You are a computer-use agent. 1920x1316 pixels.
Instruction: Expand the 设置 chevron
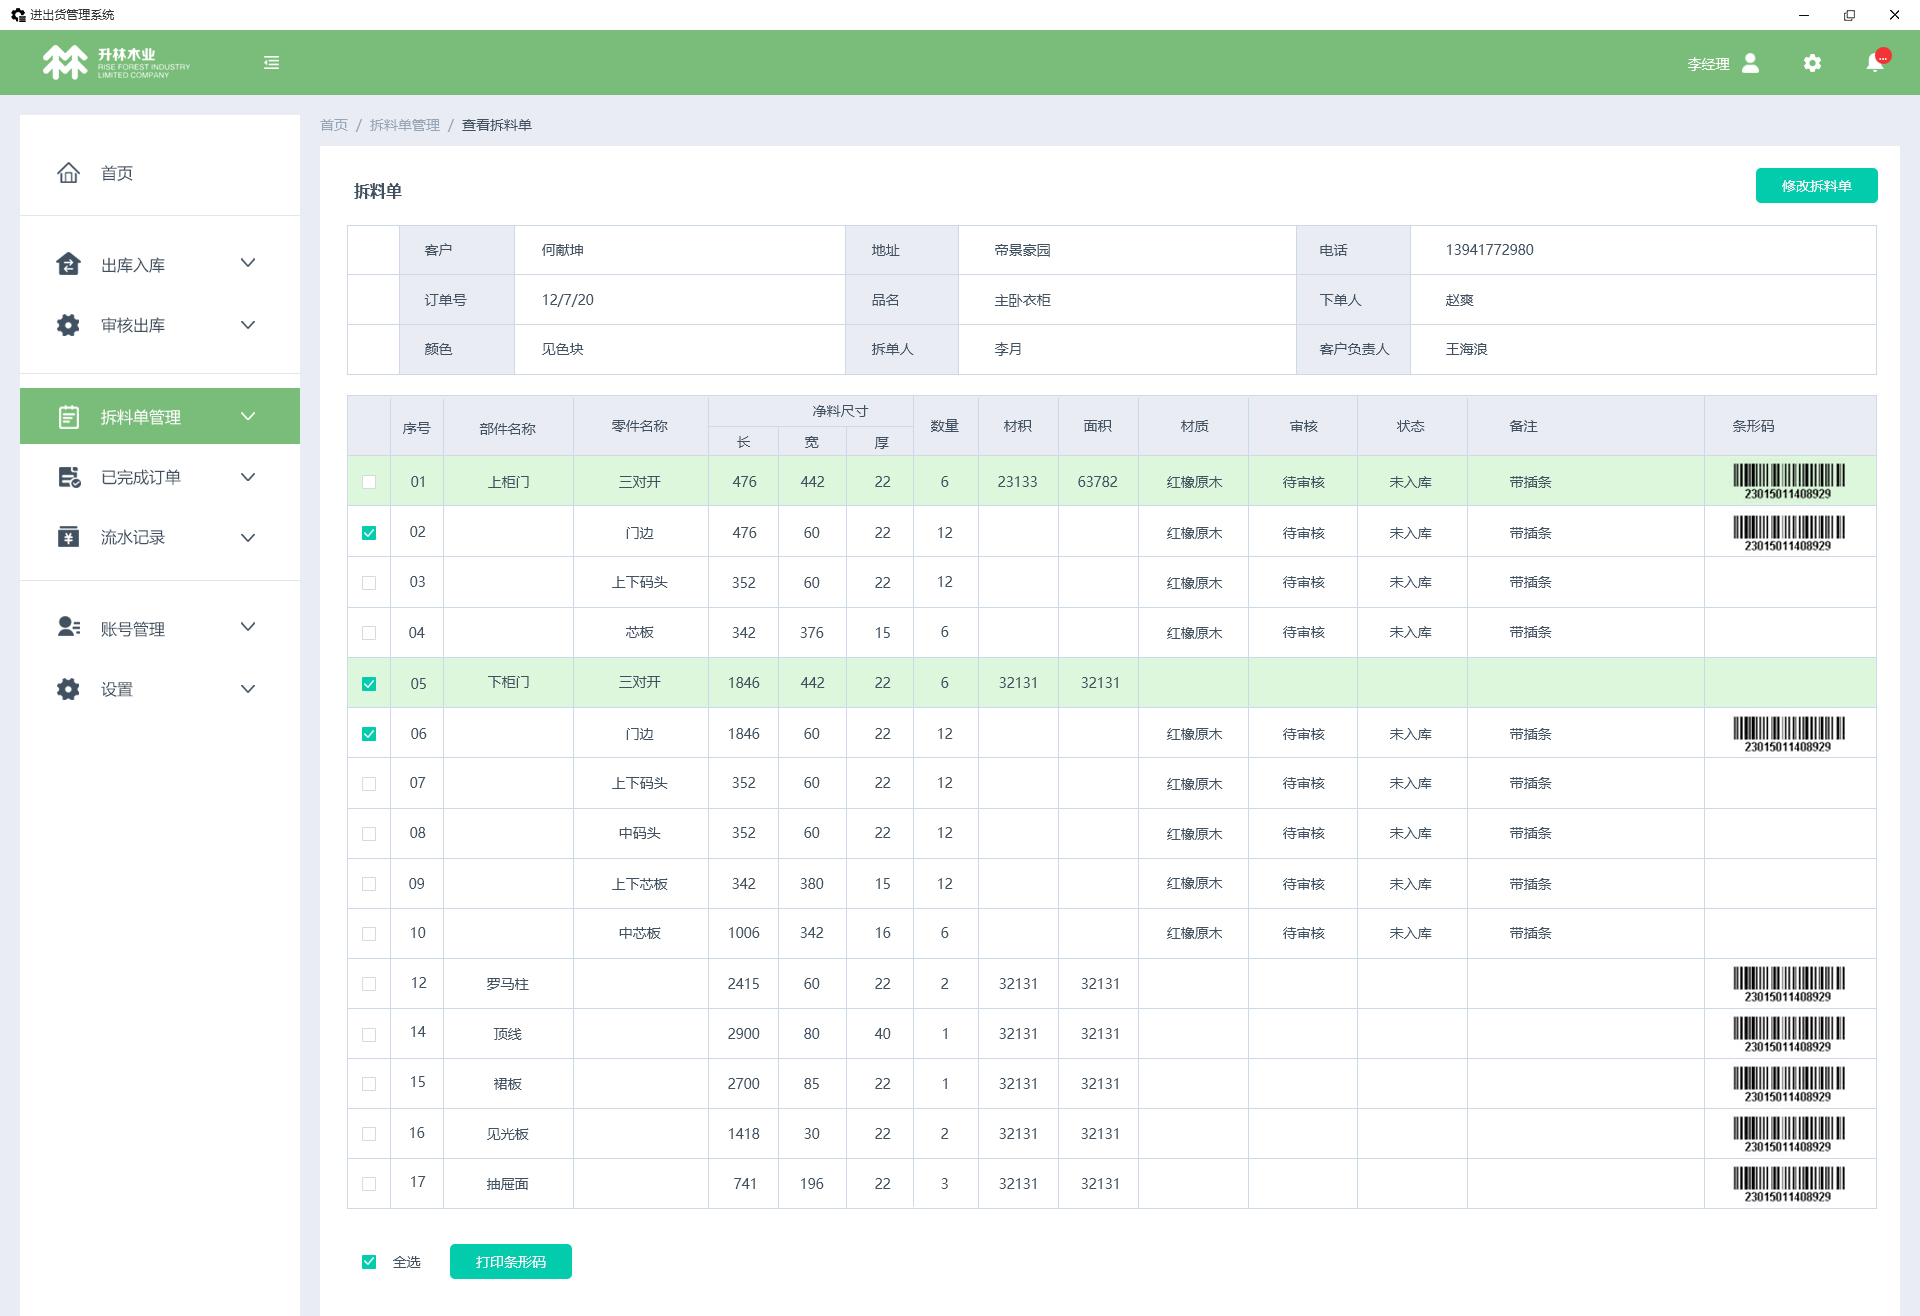248,689
